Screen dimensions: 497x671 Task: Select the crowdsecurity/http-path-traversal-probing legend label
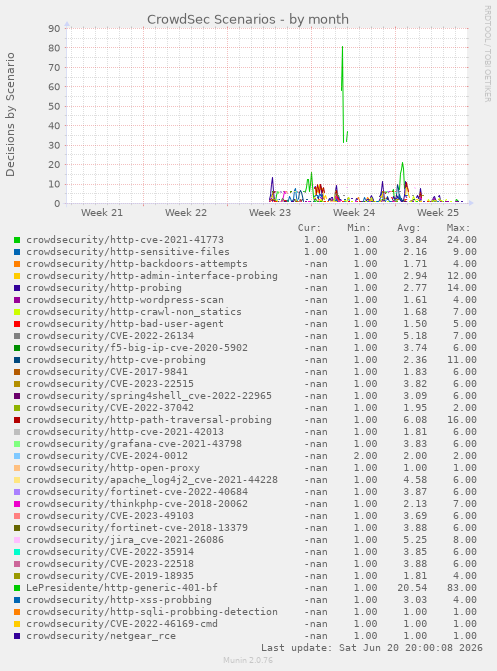click(149, 420)
